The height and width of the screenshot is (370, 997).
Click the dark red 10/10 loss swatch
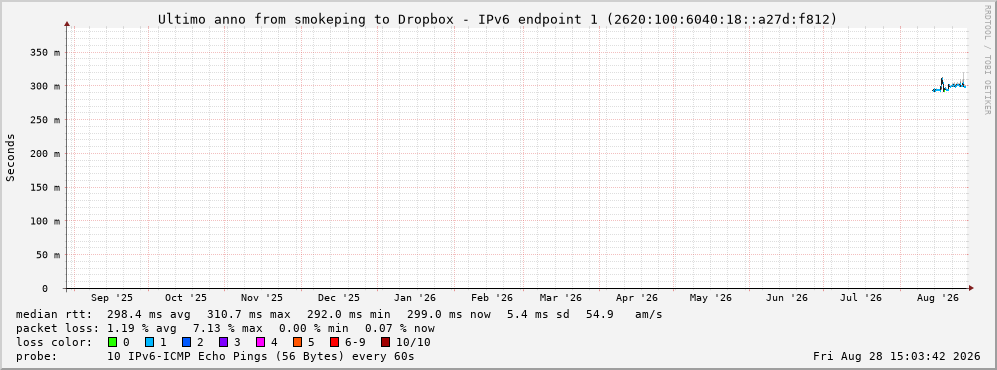386,342
